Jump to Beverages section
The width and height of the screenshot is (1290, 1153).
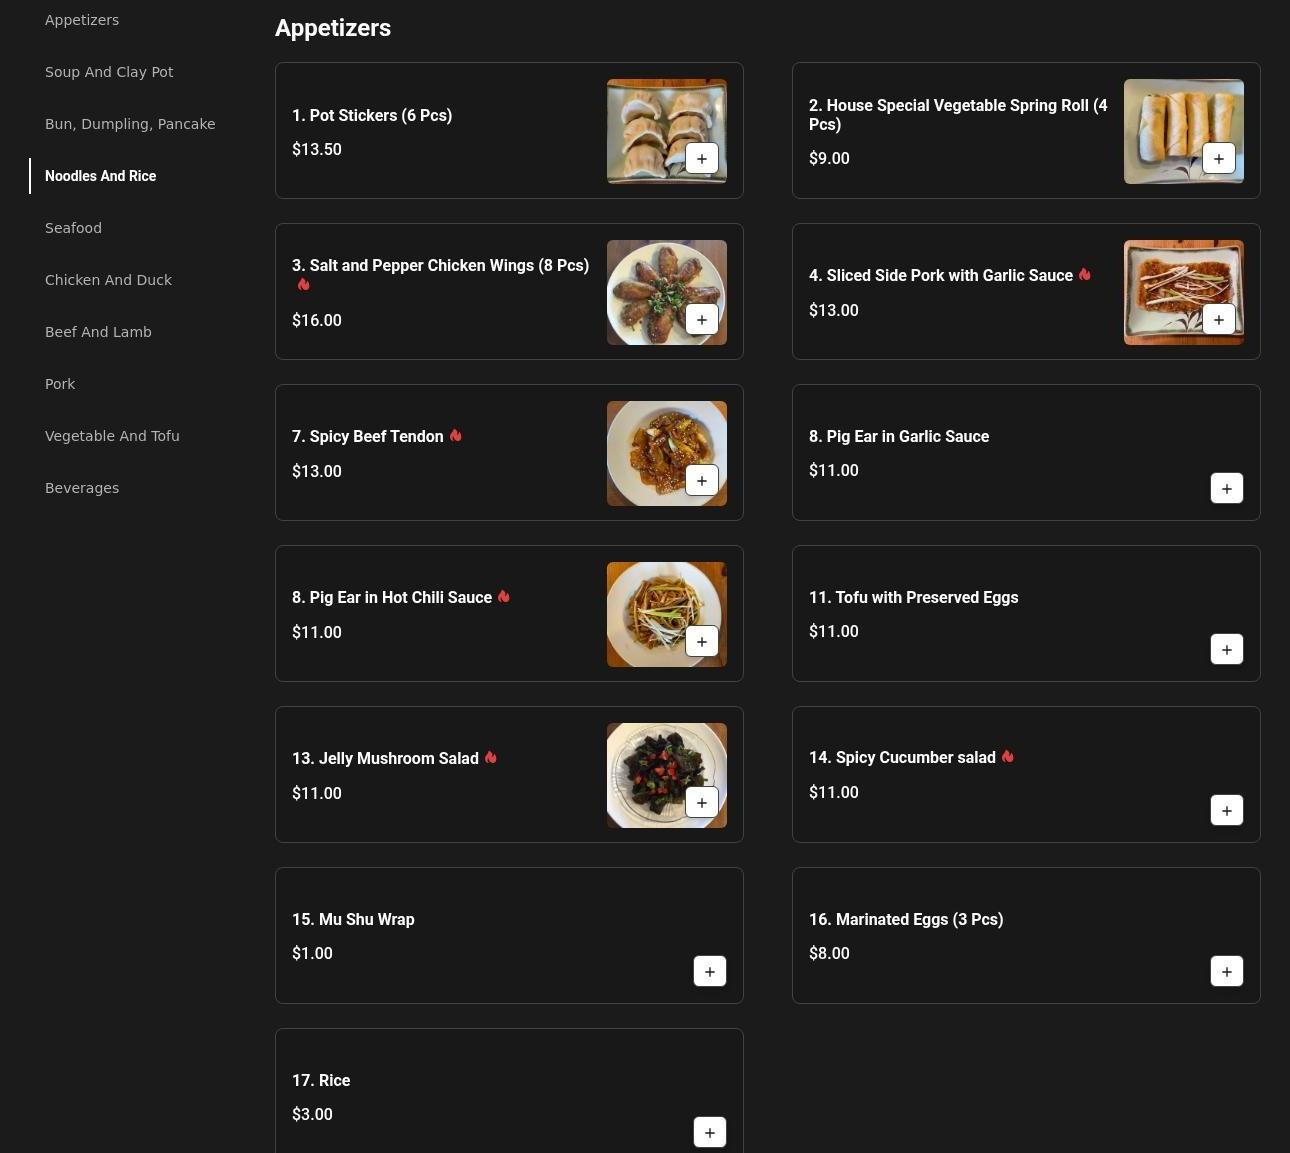(x=82, y=488)
